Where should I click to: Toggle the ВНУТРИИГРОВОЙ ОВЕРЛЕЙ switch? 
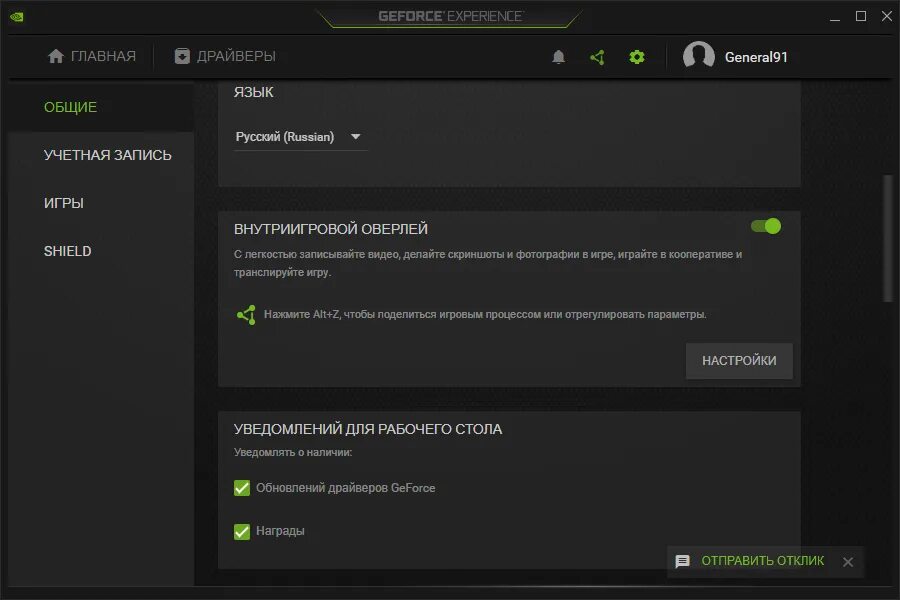(x=766, y=226)
